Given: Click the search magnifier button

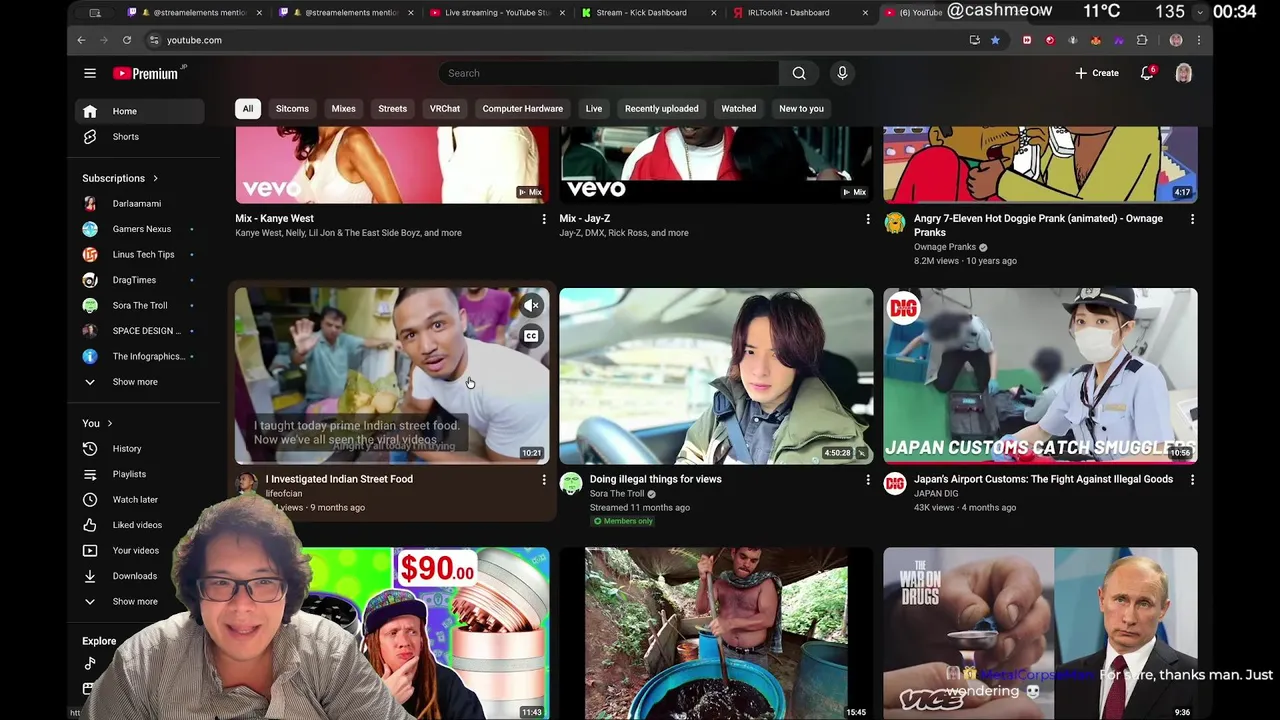Looking at the screenshot, I should point(799,73).
